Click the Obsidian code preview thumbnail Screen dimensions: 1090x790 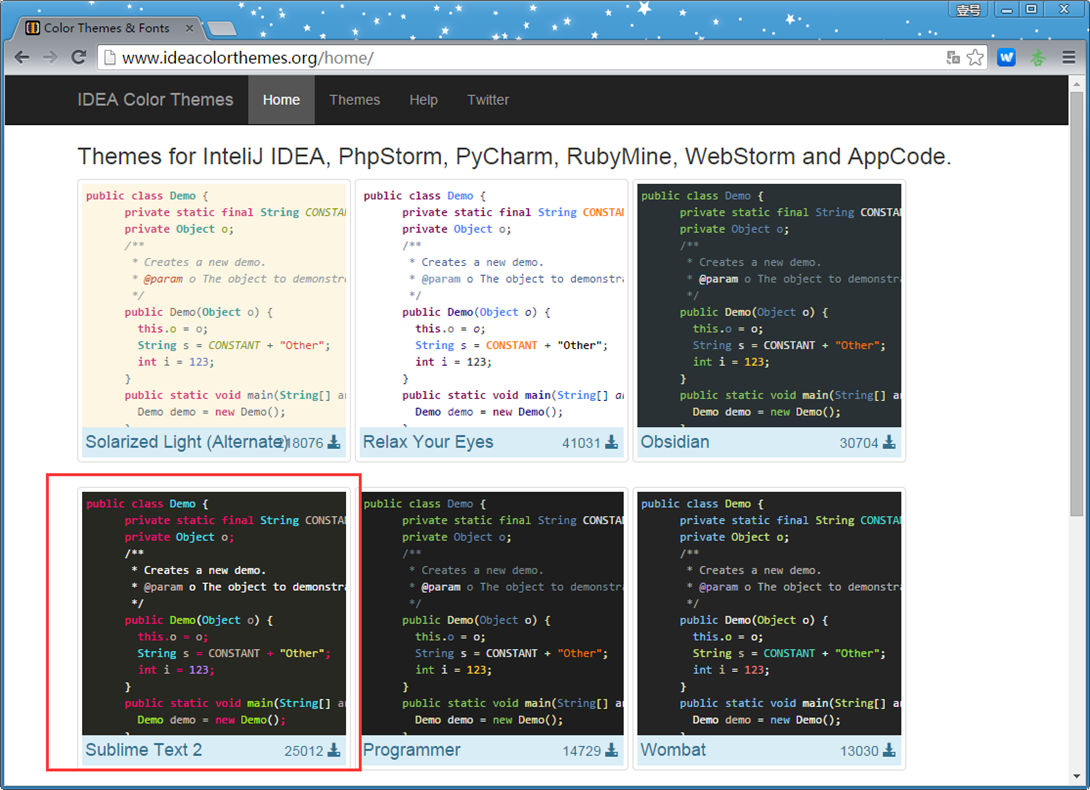(769, 305)
